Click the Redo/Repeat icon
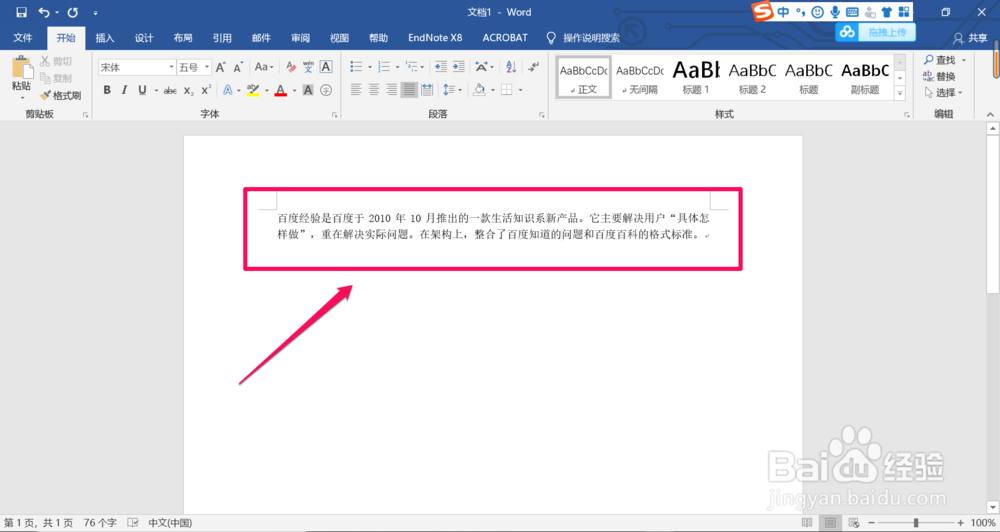 click(73, 12)
